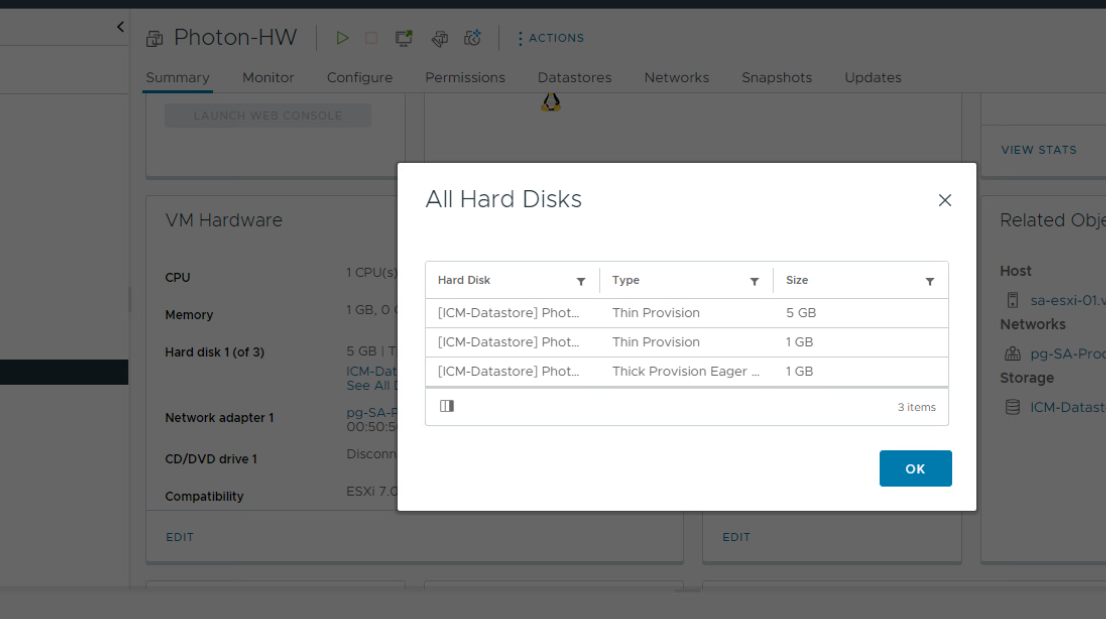Power on the VM with play icon

click(x=342, y=38)
